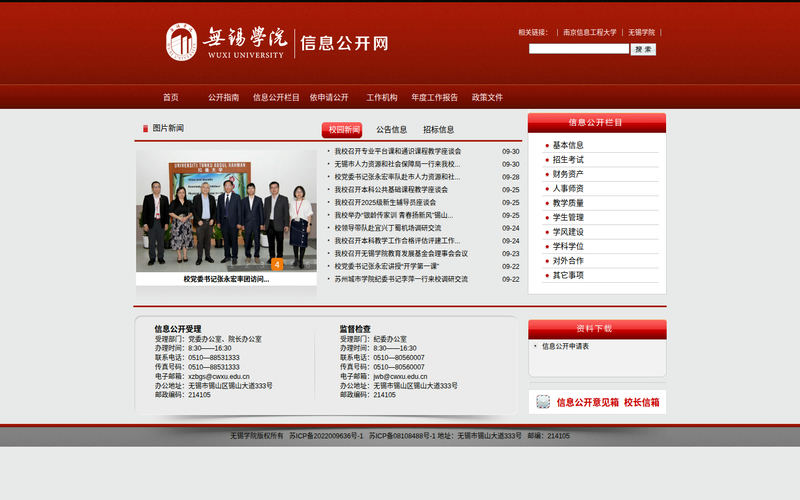Open footer record 苏ICP备08108488号-1
Screen dimensions: 800x500
click(402, 436)
